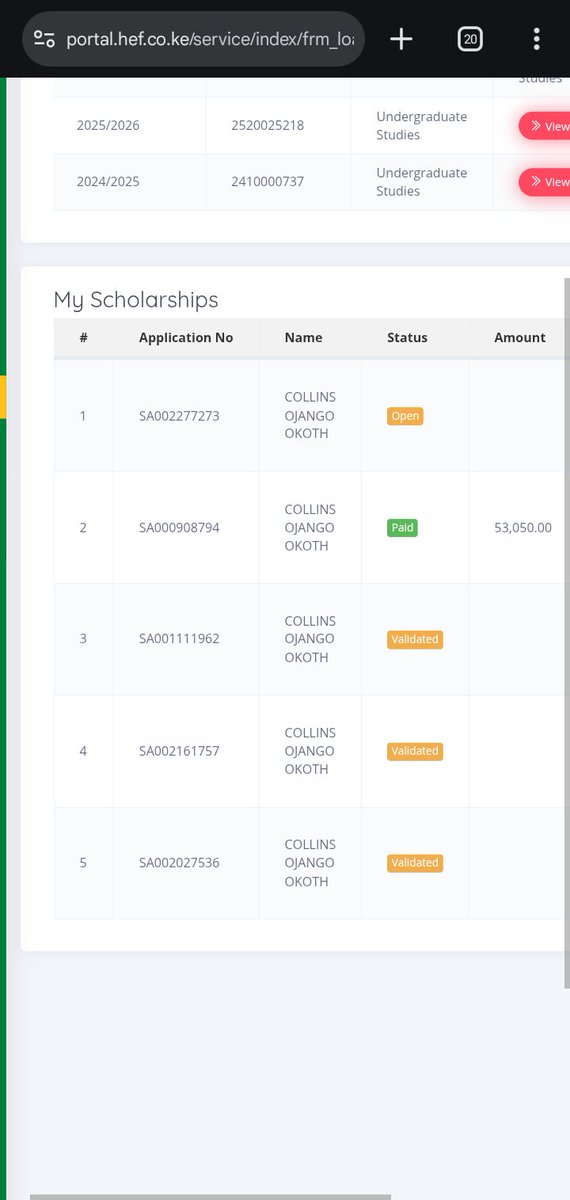Click name COLLINS OJANGO OKOTH in row 5

click(x=310, y=862)
